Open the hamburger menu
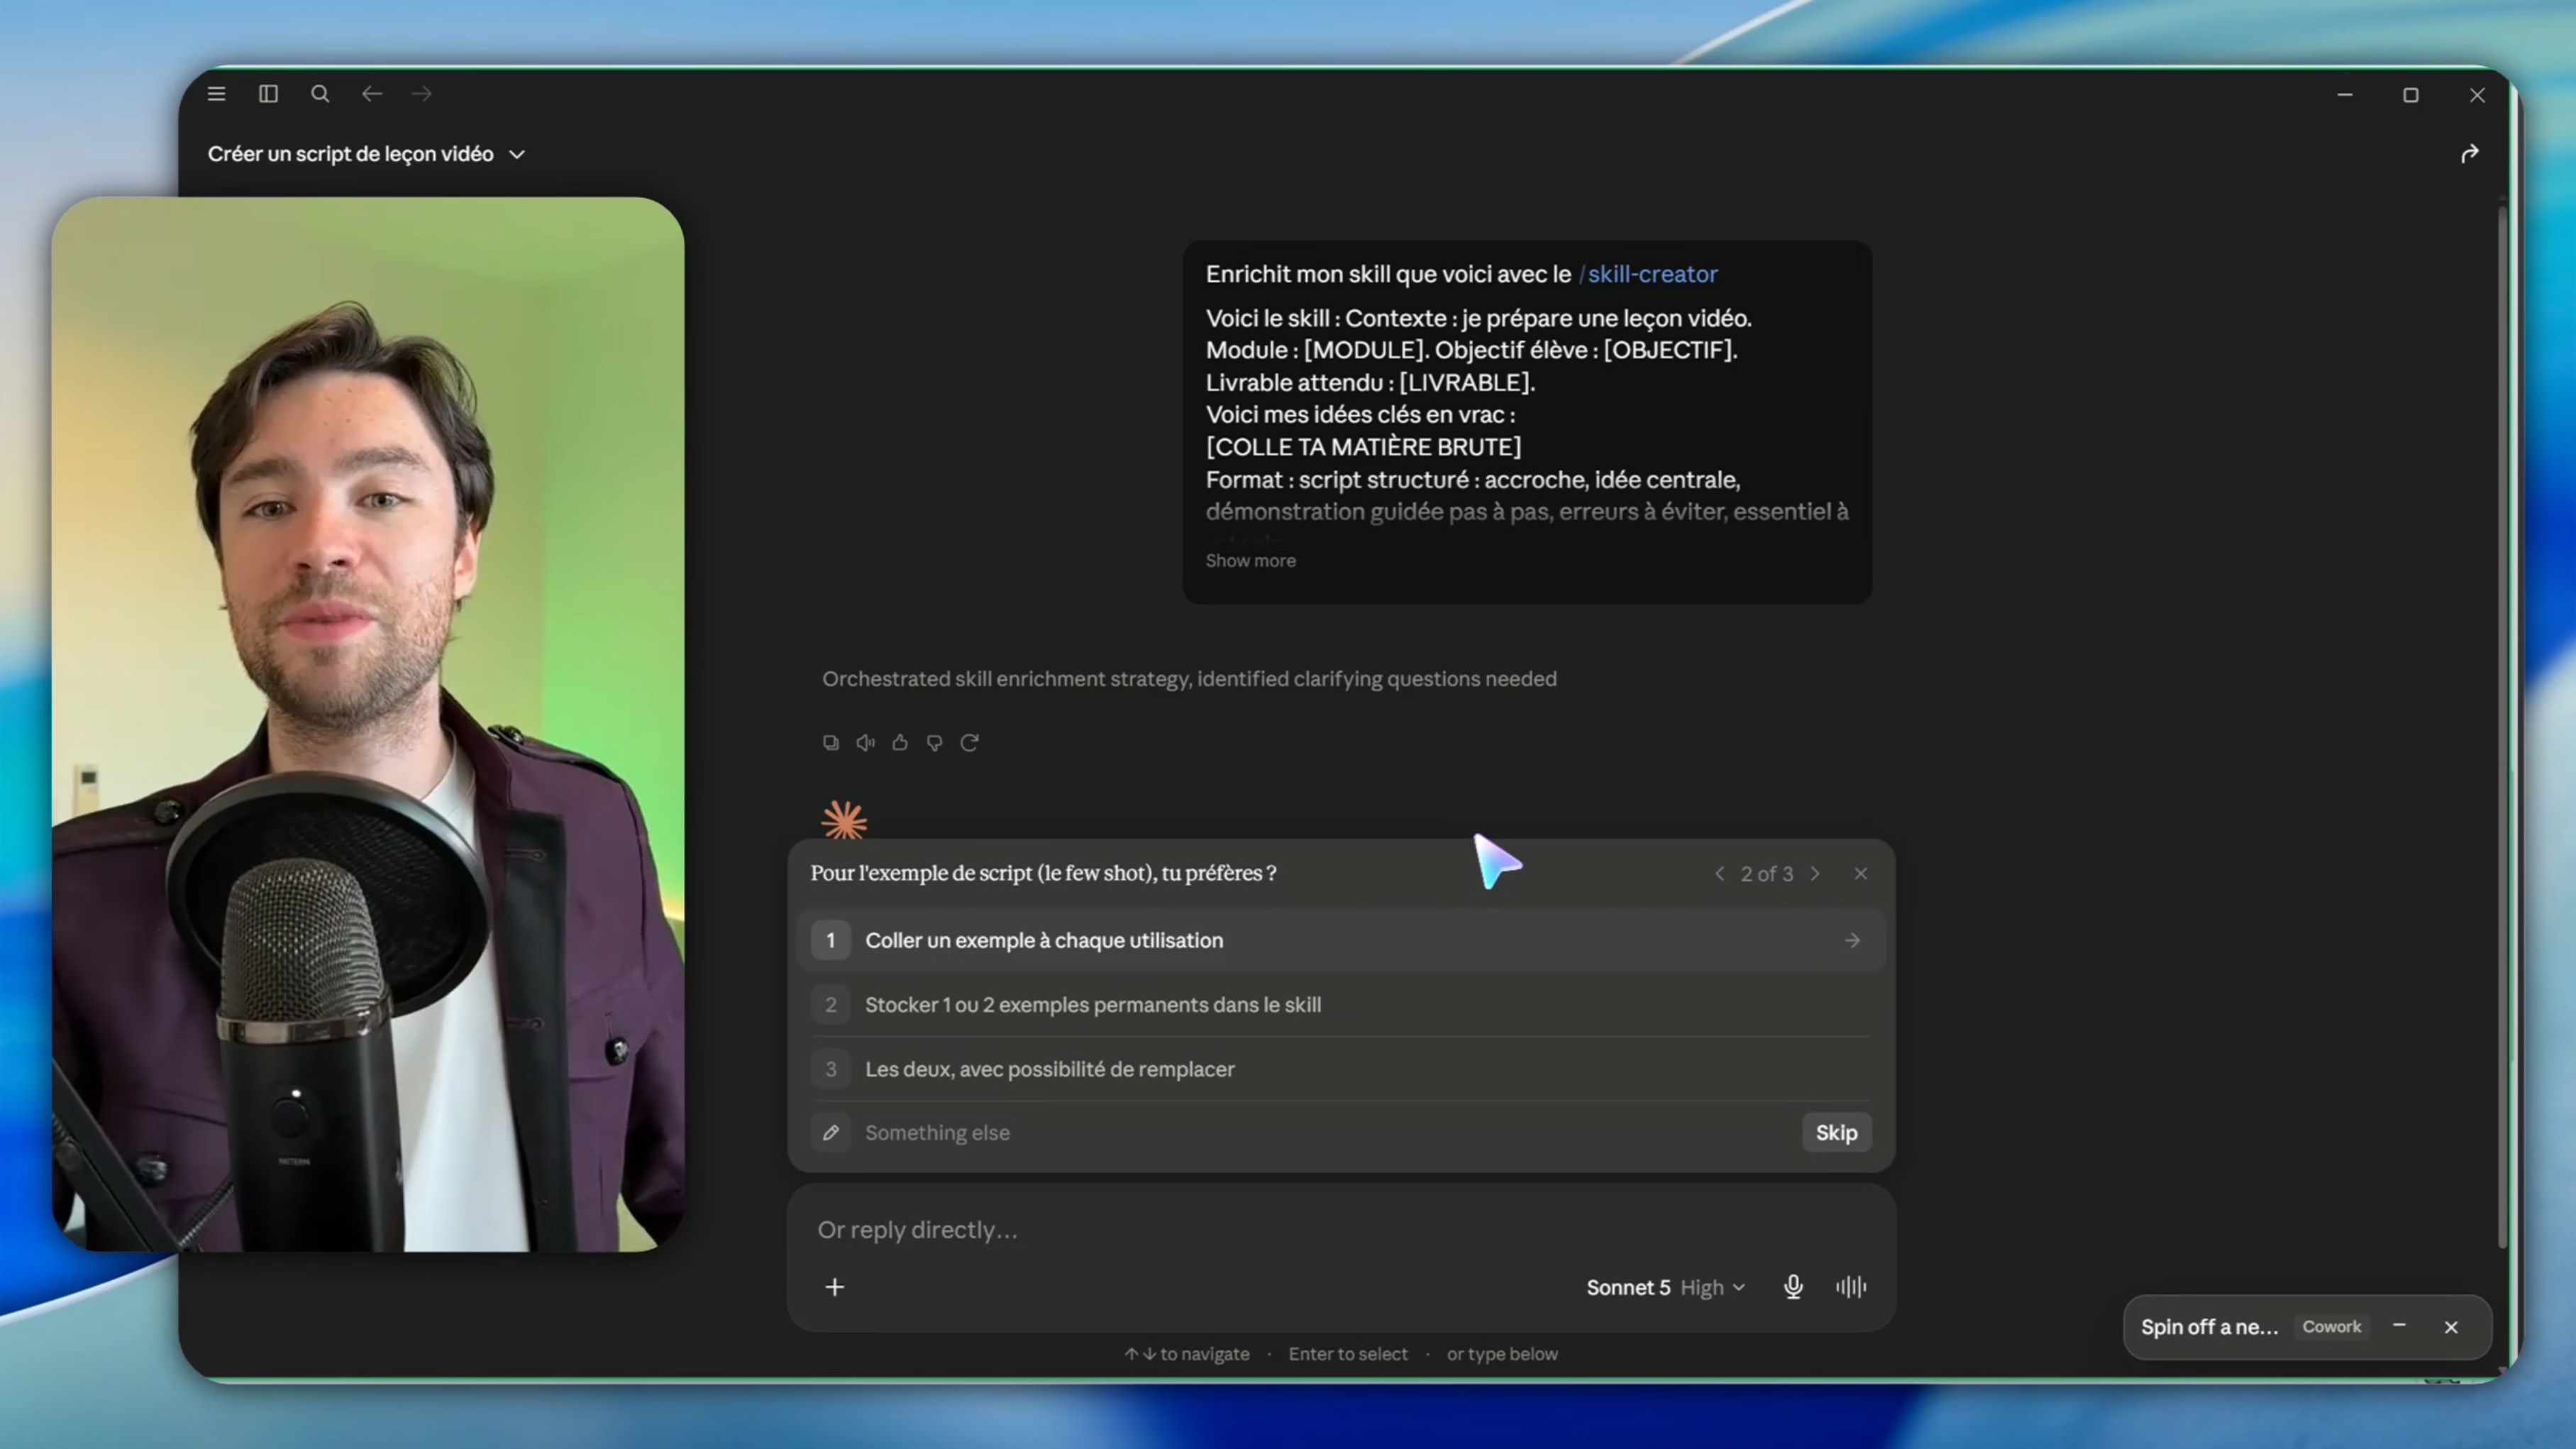 pos(216,94)
